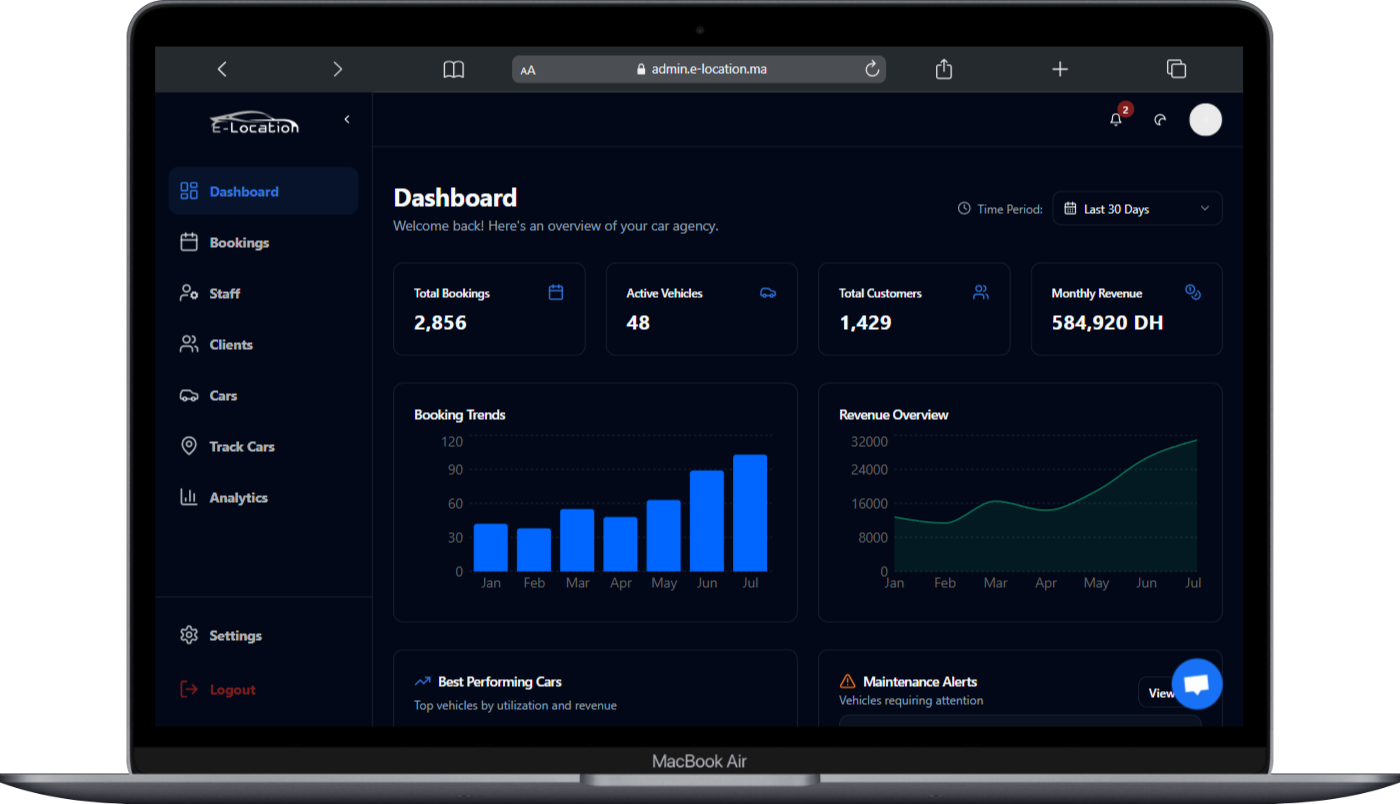The width and height of the screenshot is (1400, 804).
Task: Click the profile avatar circle
Action: [x=1206, y=119]
